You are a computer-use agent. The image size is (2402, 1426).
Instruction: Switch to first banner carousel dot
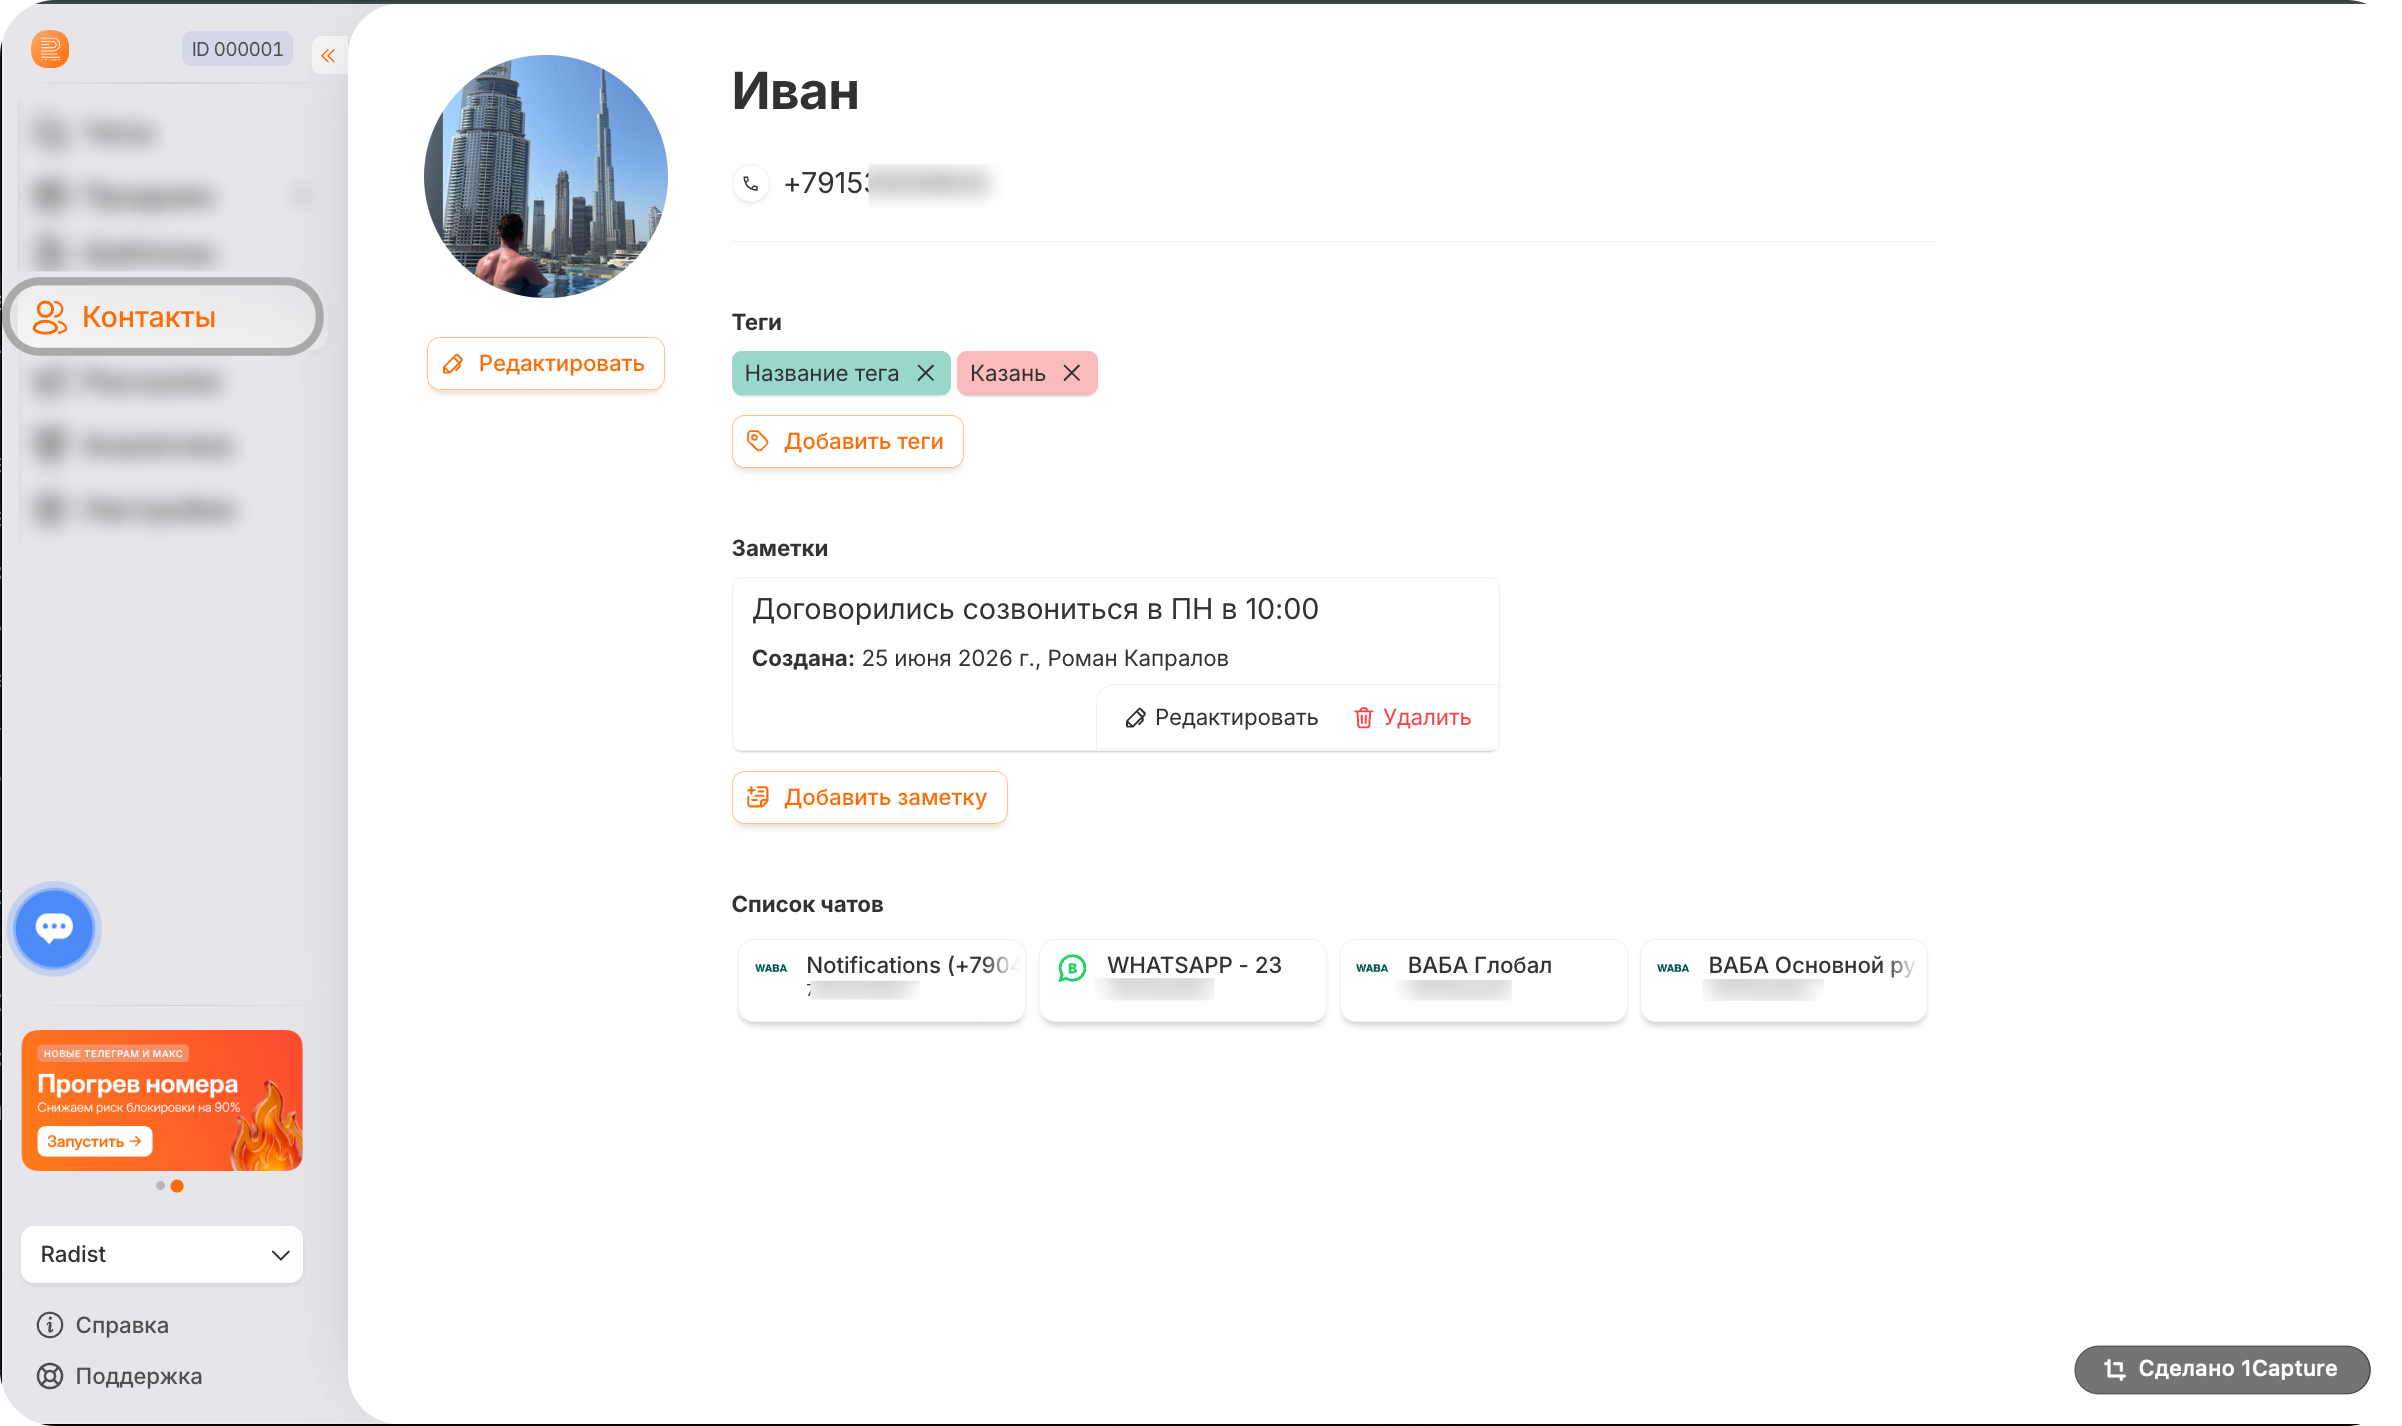tap(160, 1186)
